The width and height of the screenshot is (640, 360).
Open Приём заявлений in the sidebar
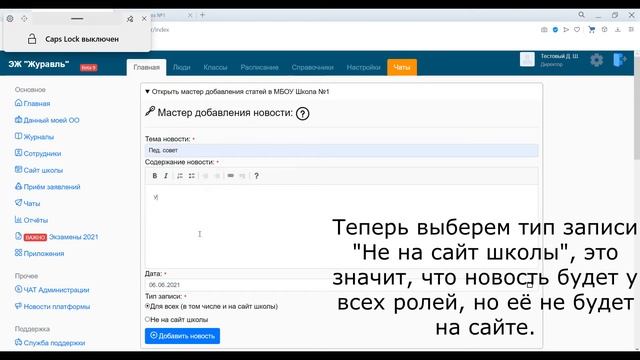pos(47,187)
